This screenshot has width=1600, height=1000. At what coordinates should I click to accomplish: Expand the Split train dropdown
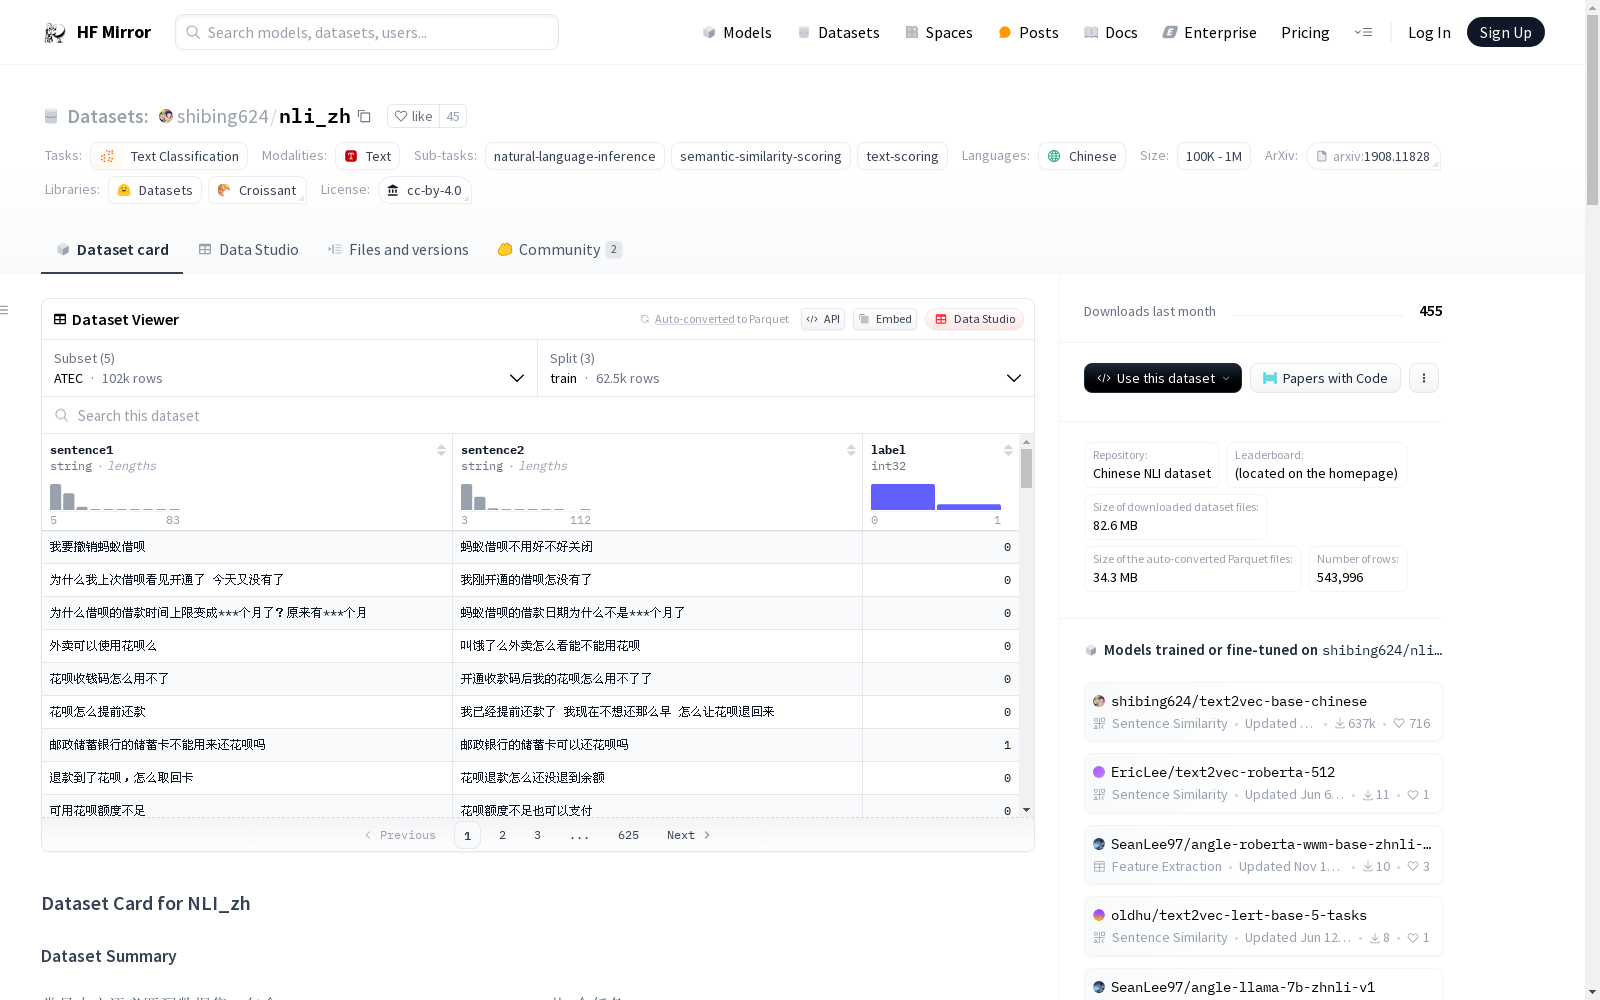[786, 368]
